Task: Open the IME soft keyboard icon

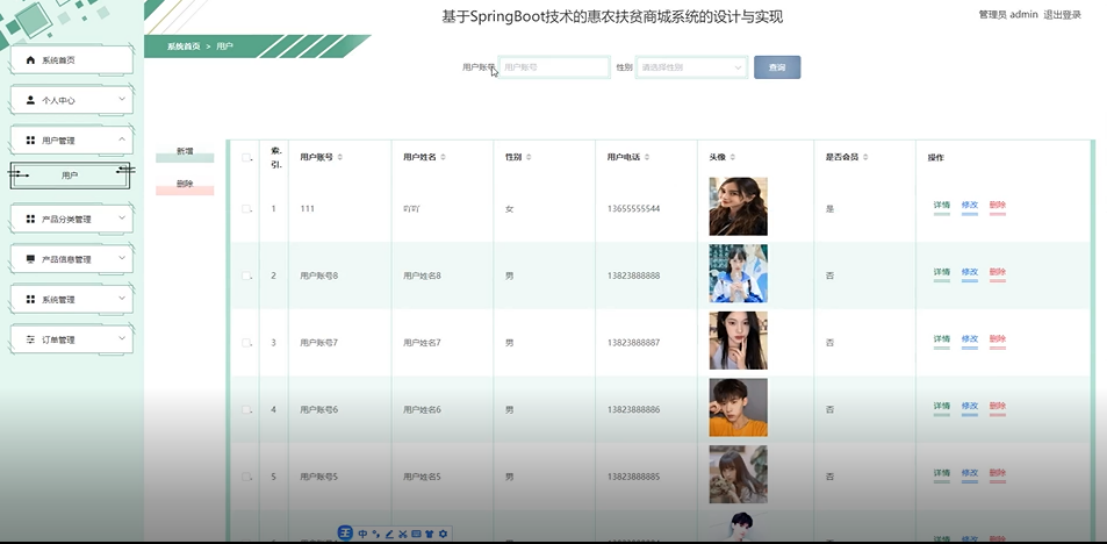Action: (x=416, y=534)
